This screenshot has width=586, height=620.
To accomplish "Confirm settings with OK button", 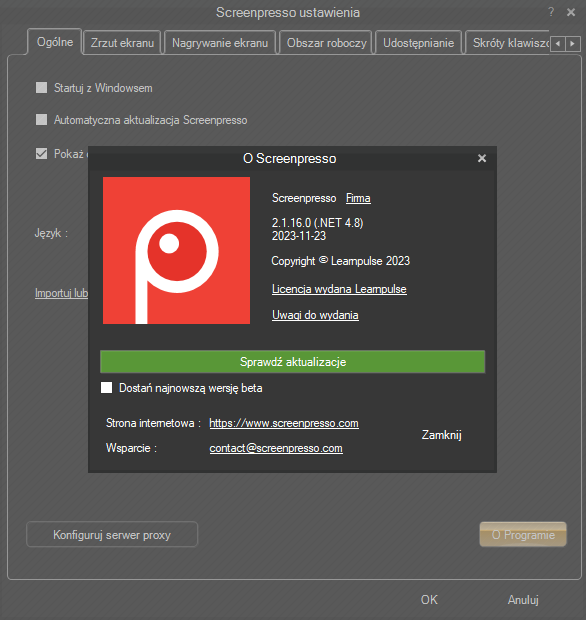I will 429,600.
